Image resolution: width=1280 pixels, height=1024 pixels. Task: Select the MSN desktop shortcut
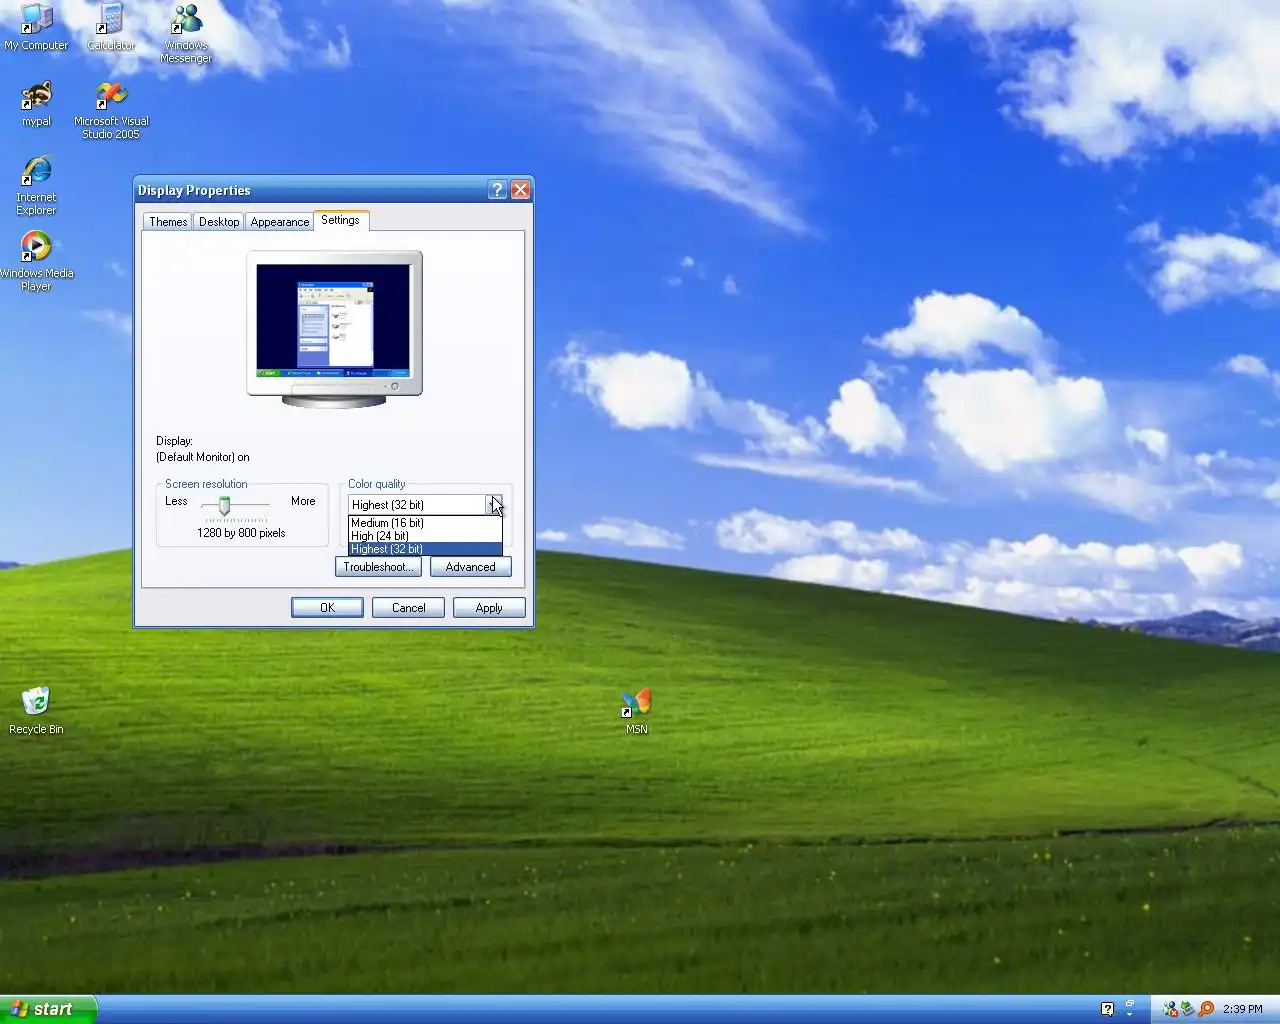click(x=637, y=711)
